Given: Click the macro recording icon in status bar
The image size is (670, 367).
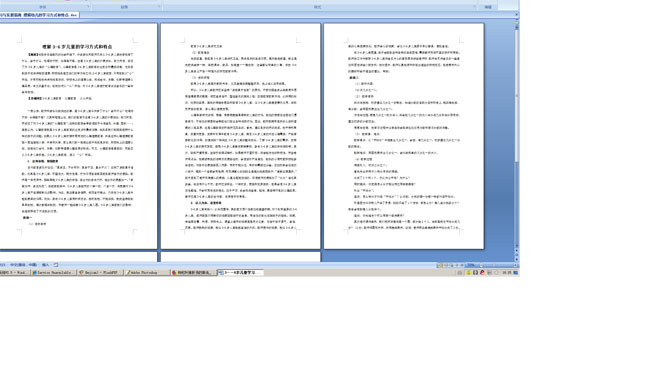Looking at the screenshot, I should (x=56, y=265).
